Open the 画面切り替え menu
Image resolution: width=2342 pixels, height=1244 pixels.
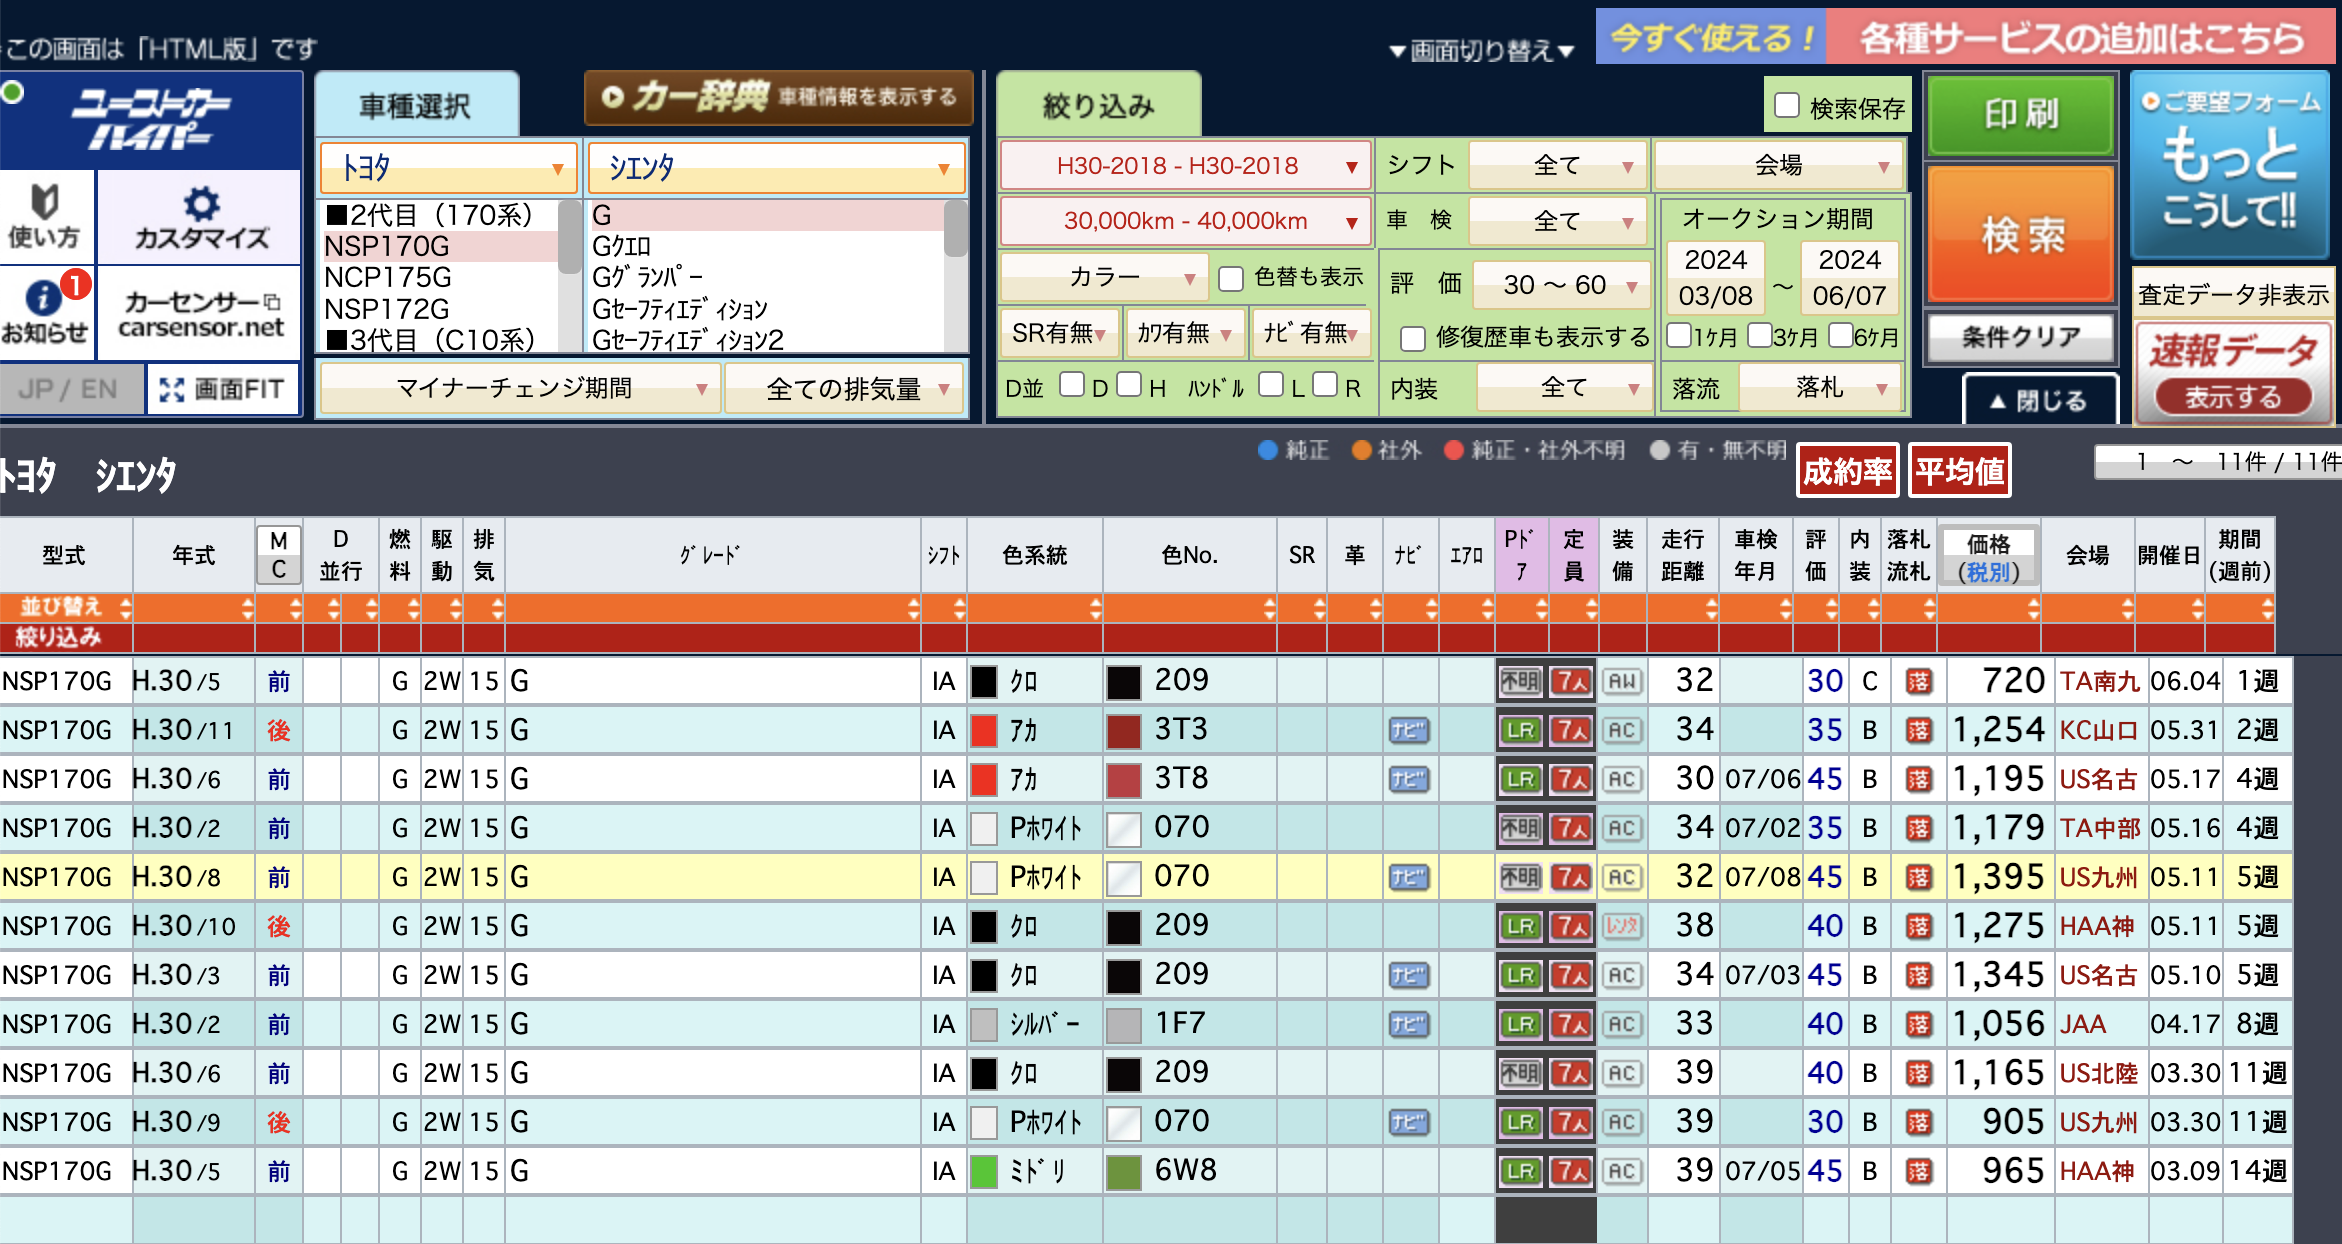coord(1481,50)
